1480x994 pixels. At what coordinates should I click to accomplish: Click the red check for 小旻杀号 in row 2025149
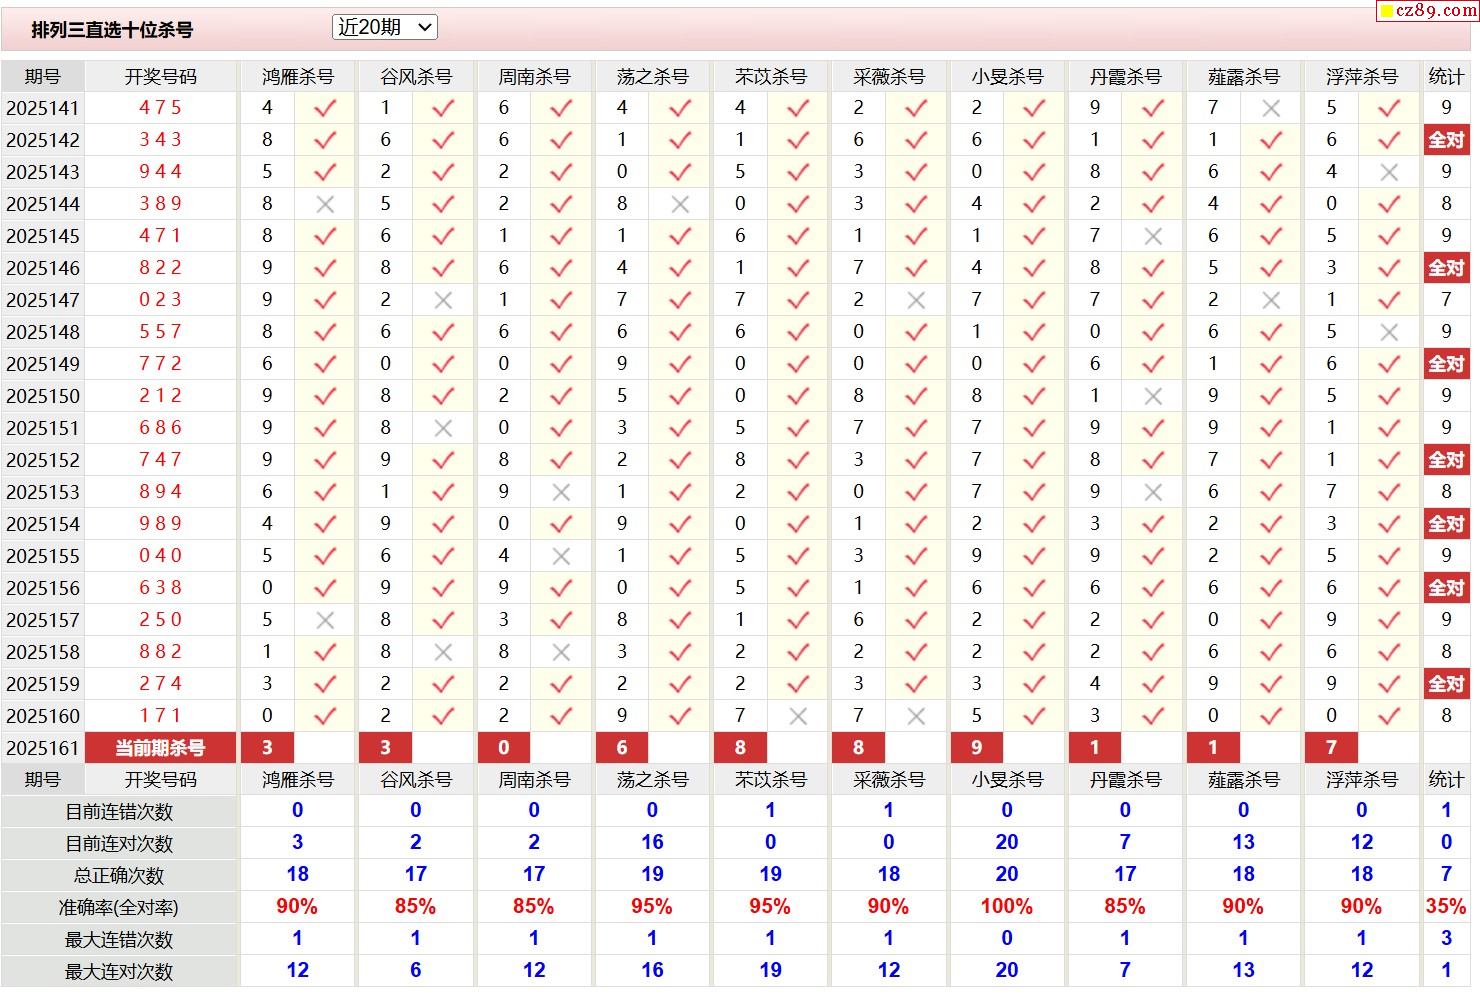click(1034, 364)
